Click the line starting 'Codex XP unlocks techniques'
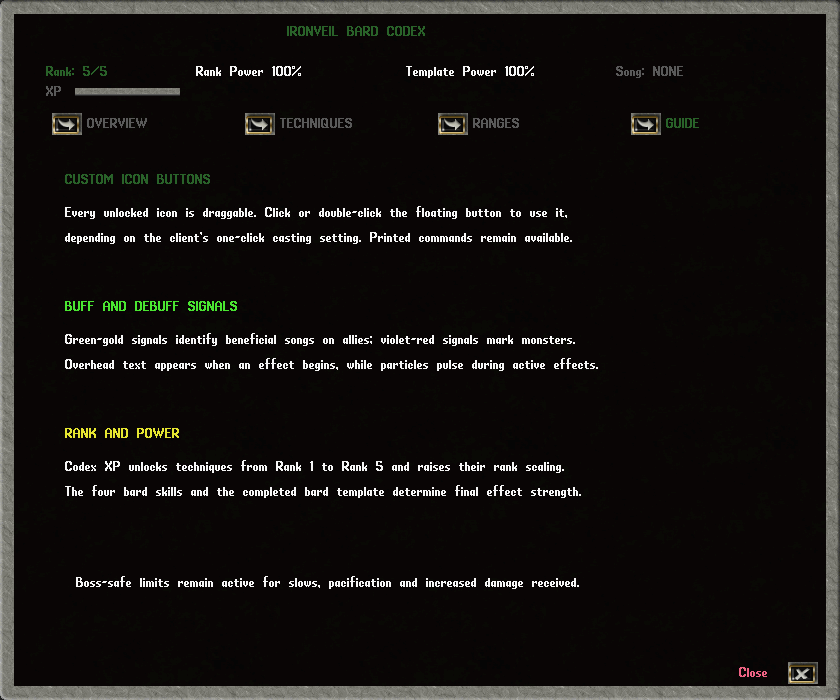 coord(314,466)
